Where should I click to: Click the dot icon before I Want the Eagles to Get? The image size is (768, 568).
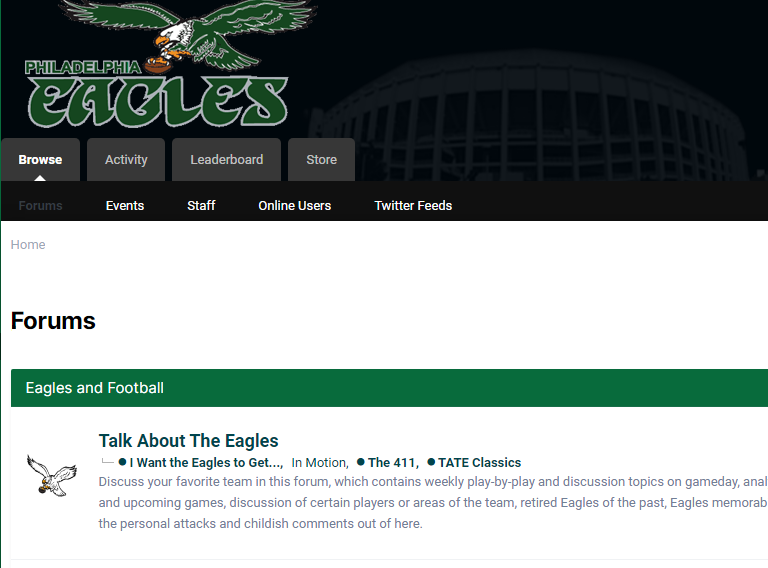click(122, 462)
